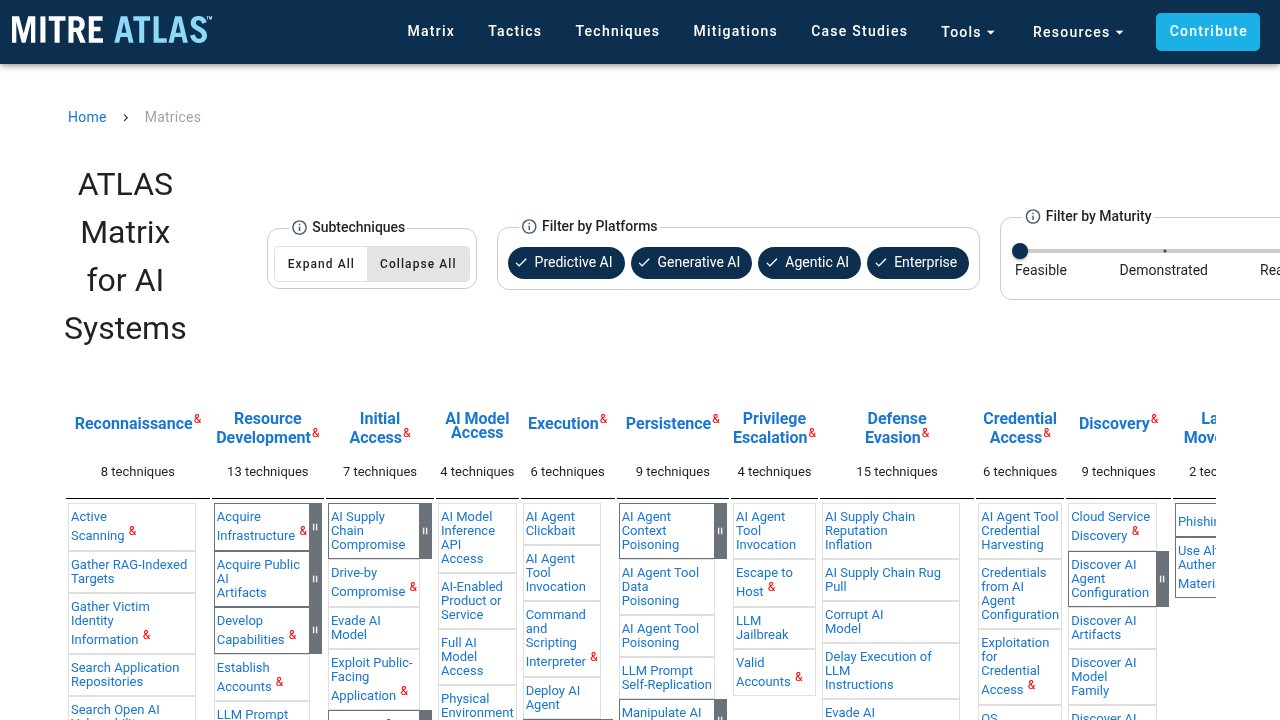Expand Acquire Infrastructure subtechniques handle
The height and width of the screenshot is (720, 1280).
pyautogui.click(x=315, y=527)
